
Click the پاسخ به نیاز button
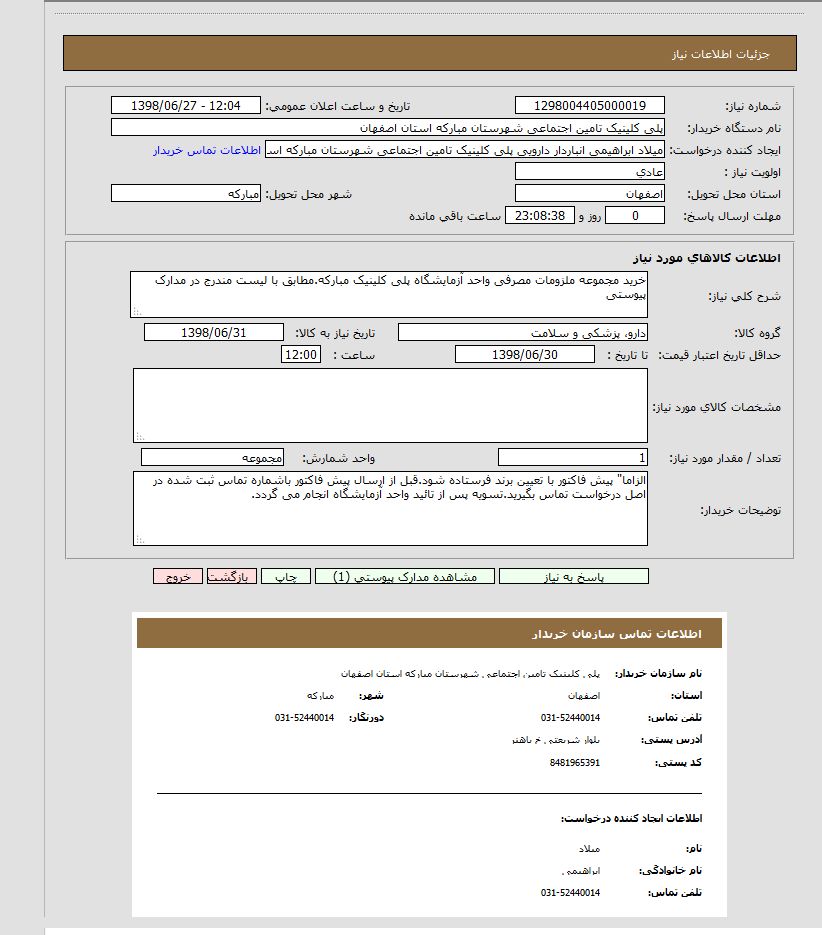pos(573,576)
